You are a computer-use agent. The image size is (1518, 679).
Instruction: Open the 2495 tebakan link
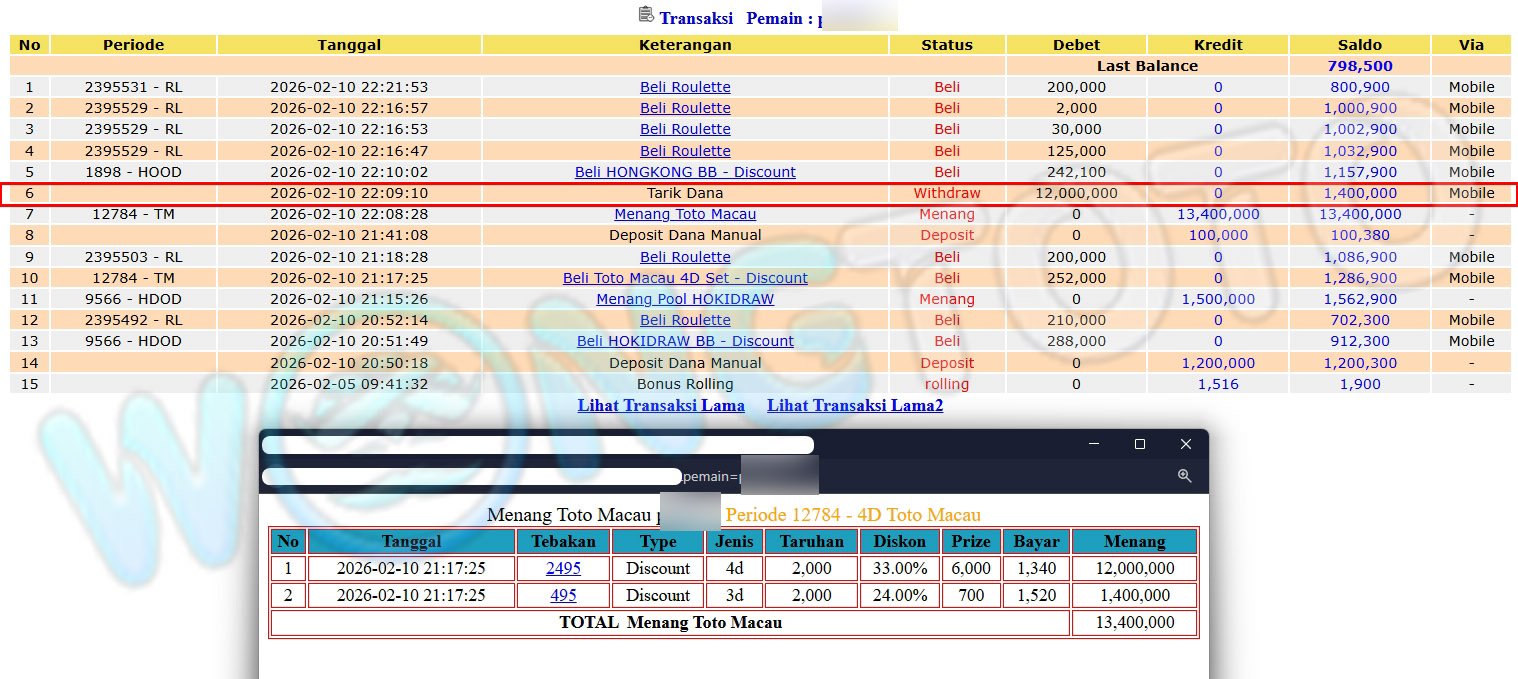point(563,568)
